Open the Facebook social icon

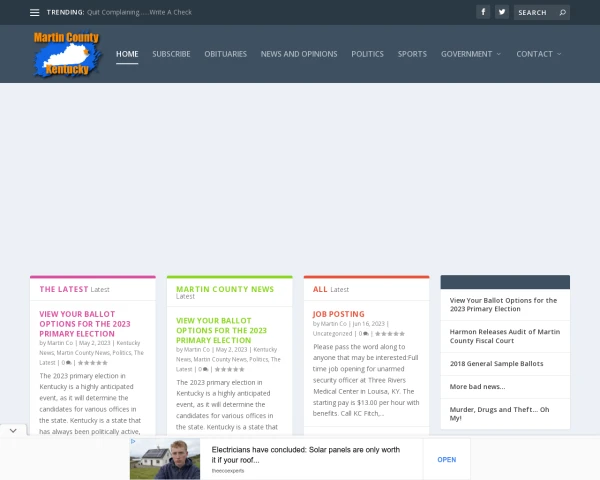(483, 12)
